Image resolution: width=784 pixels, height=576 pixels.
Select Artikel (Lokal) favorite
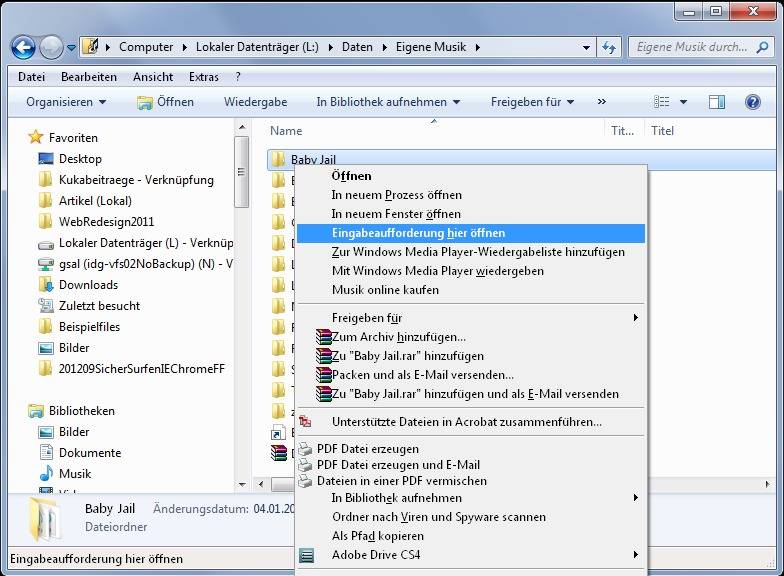pos(95,201)
